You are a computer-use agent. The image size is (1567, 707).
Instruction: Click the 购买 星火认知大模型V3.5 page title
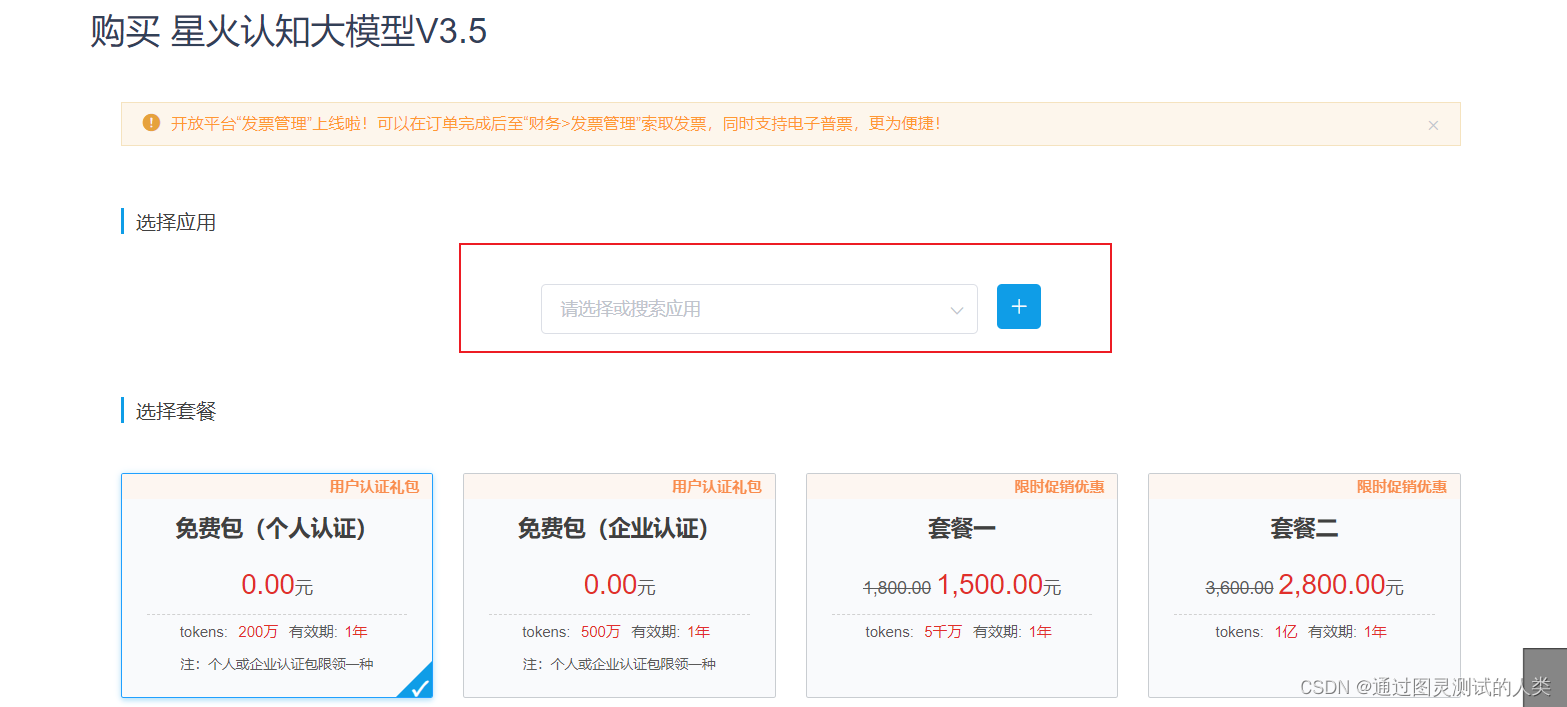(288, 32)
